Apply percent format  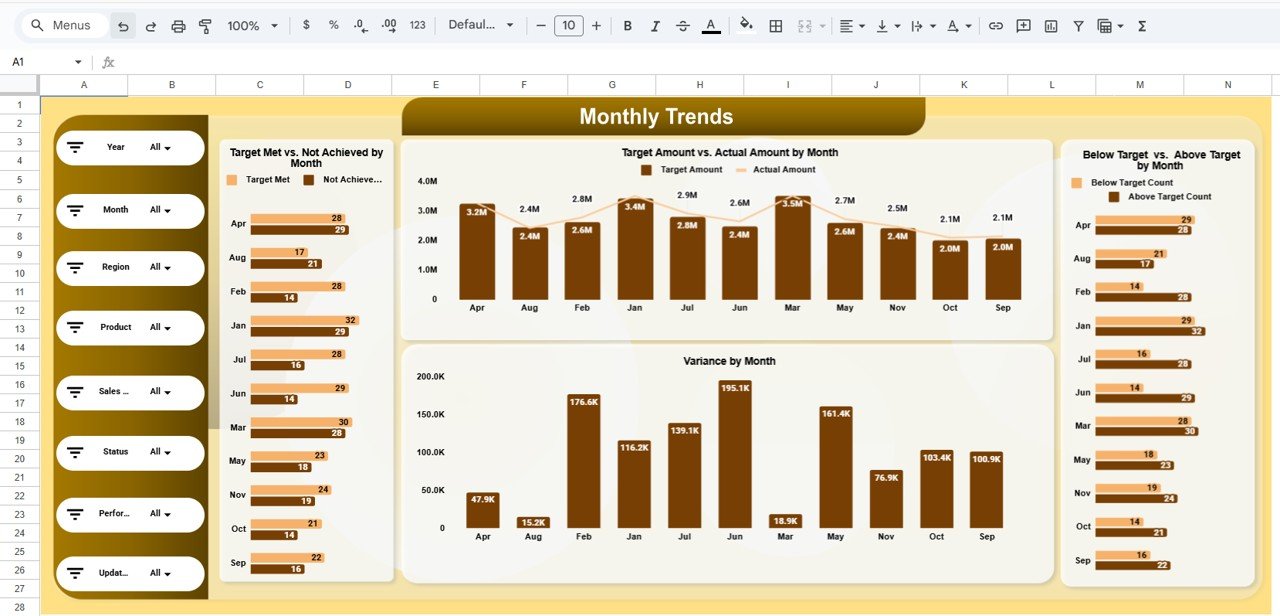[x=332, y=25]
